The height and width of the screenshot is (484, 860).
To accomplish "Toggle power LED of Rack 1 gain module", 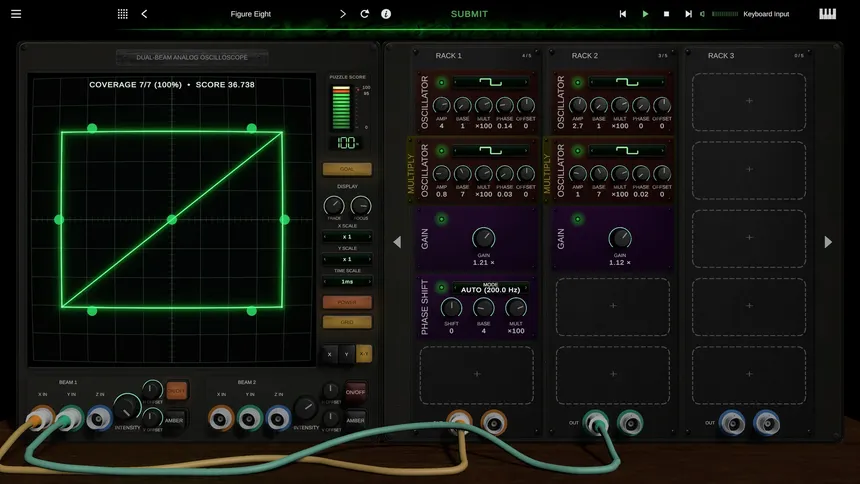I will [442, 220].
